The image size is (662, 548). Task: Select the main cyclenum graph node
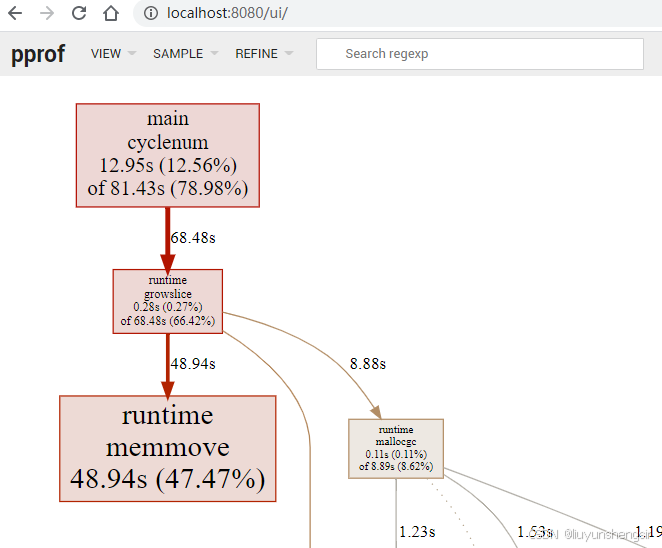(x=168, y=155)
